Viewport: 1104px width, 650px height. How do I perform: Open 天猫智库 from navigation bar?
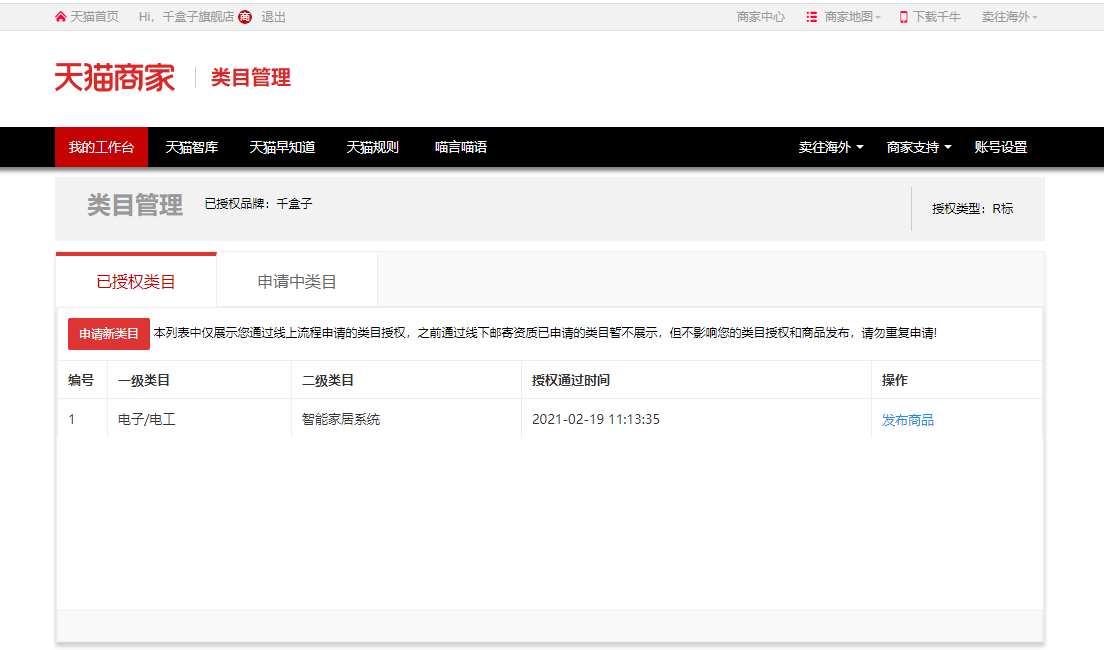point(192,147)
